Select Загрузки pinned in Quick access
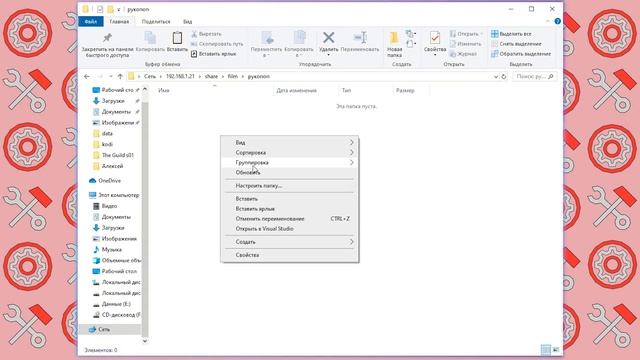The height and width of the screenshot is (360, 640). [x=113, y=101]
